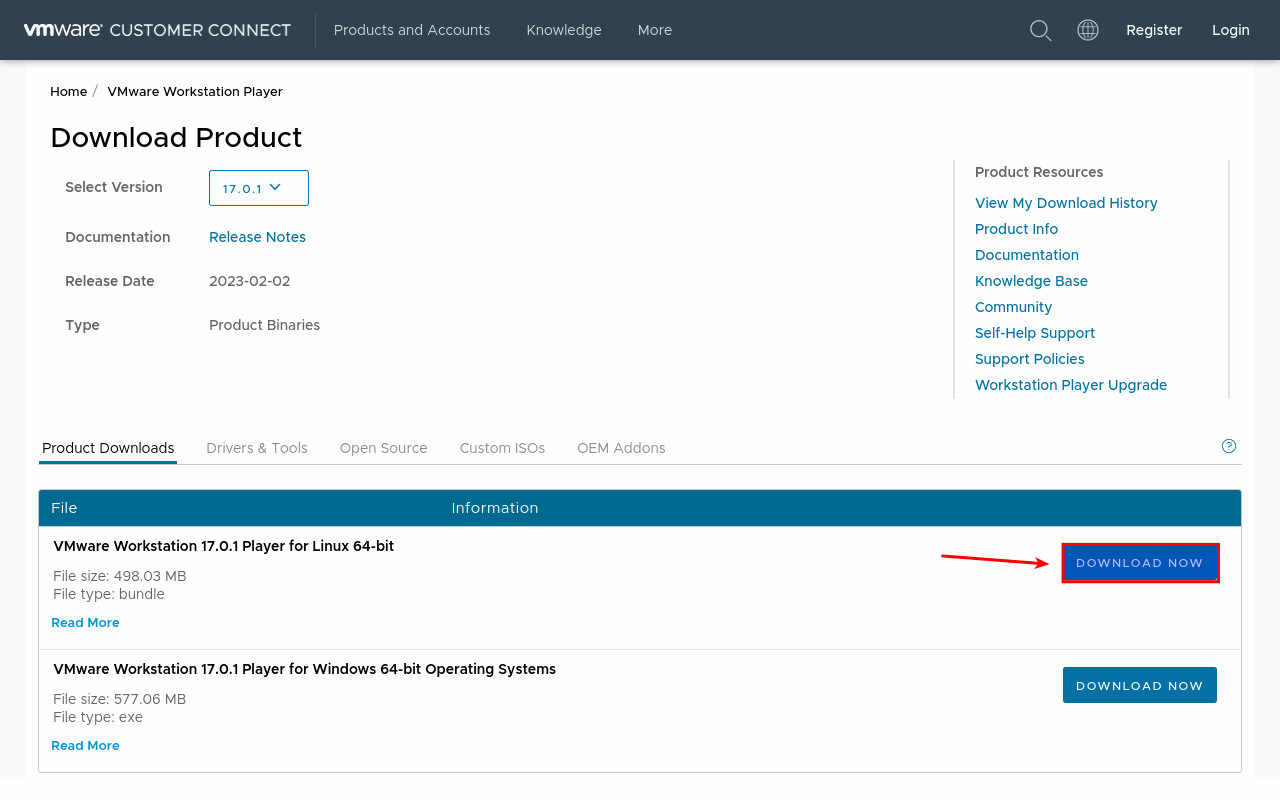Screen dimensions: 1280x800
Task: Click Register in the header
Action: [x=1154, y=30]
